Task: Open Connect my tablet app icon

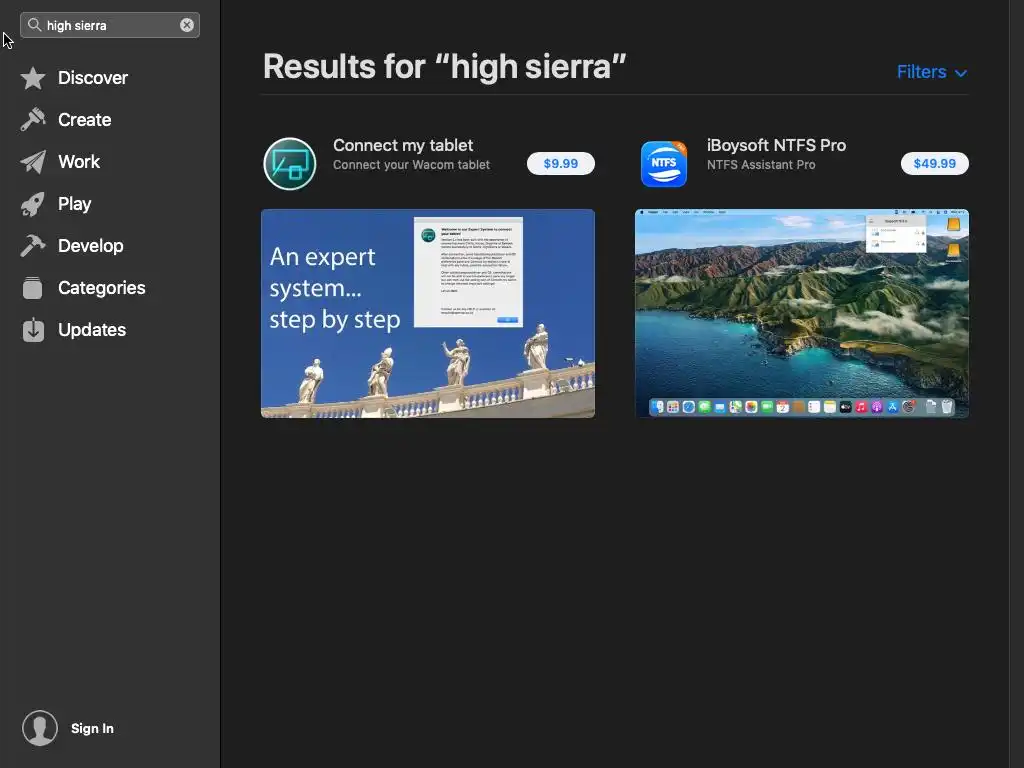Action: tap(290, 163)
